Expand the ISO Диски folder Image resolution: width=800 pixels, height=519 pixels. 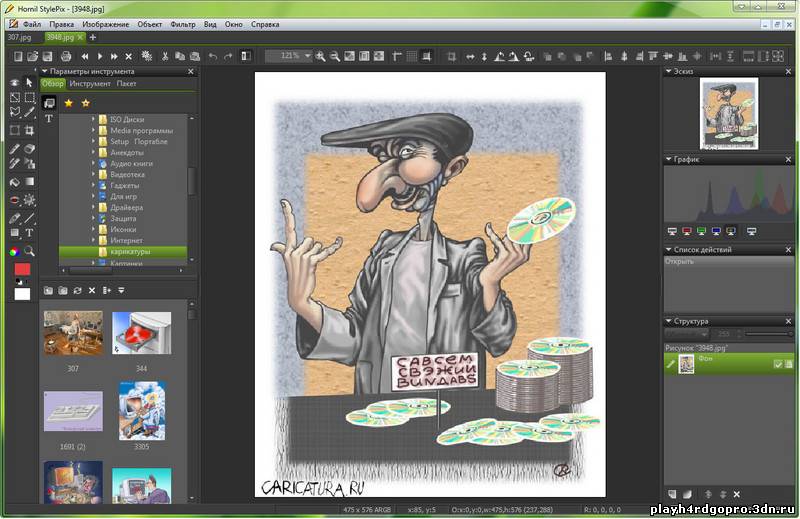click(93, 119)
